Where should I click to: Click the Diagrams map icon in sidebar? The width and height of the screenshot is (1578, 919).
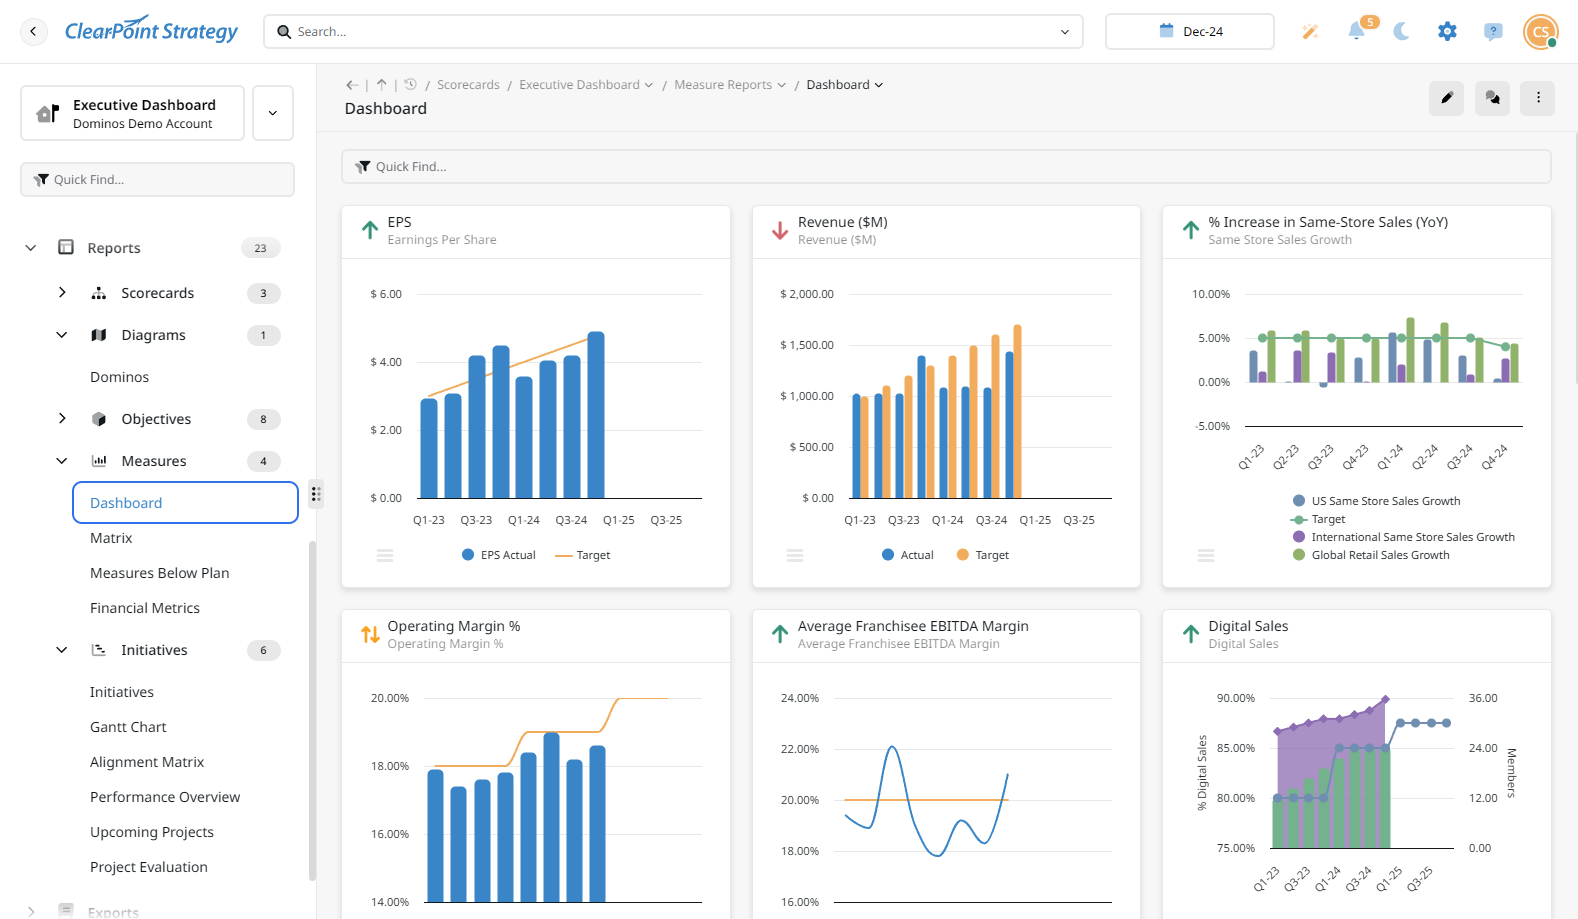coord(99,335)
